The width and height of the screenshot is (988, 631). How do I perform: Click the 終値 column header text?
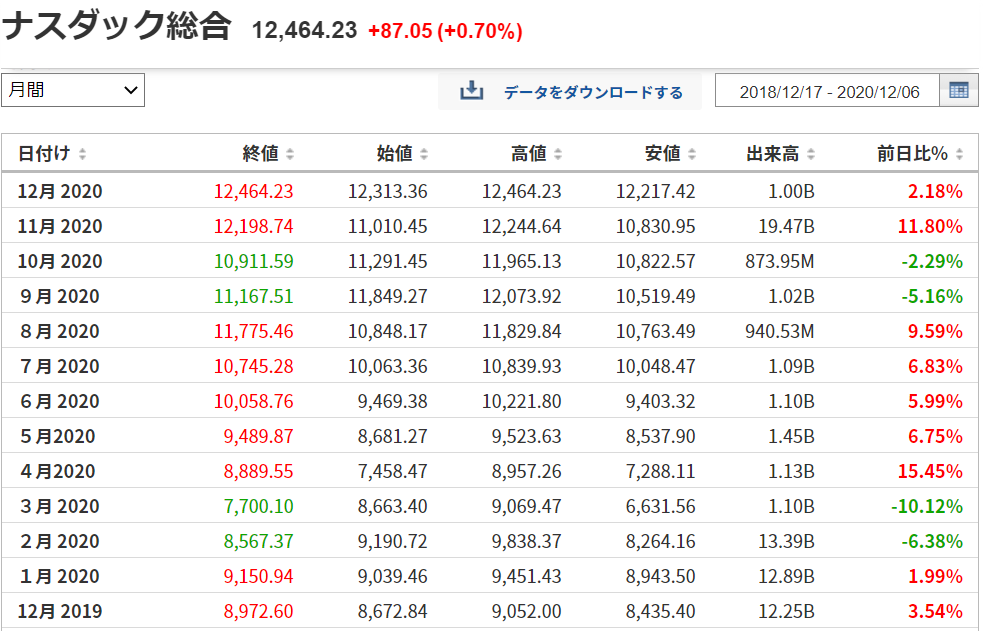260,154
